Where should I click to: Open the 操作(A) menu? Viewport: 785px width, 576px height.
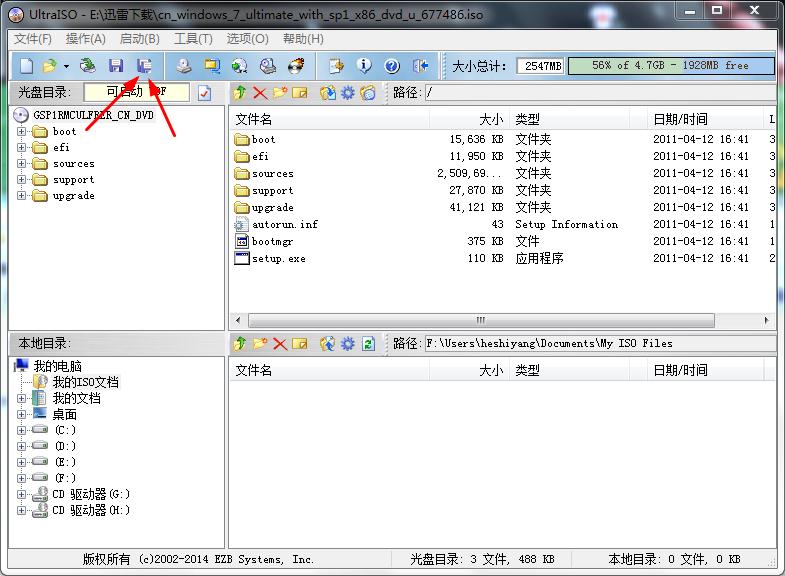point(86,39)
